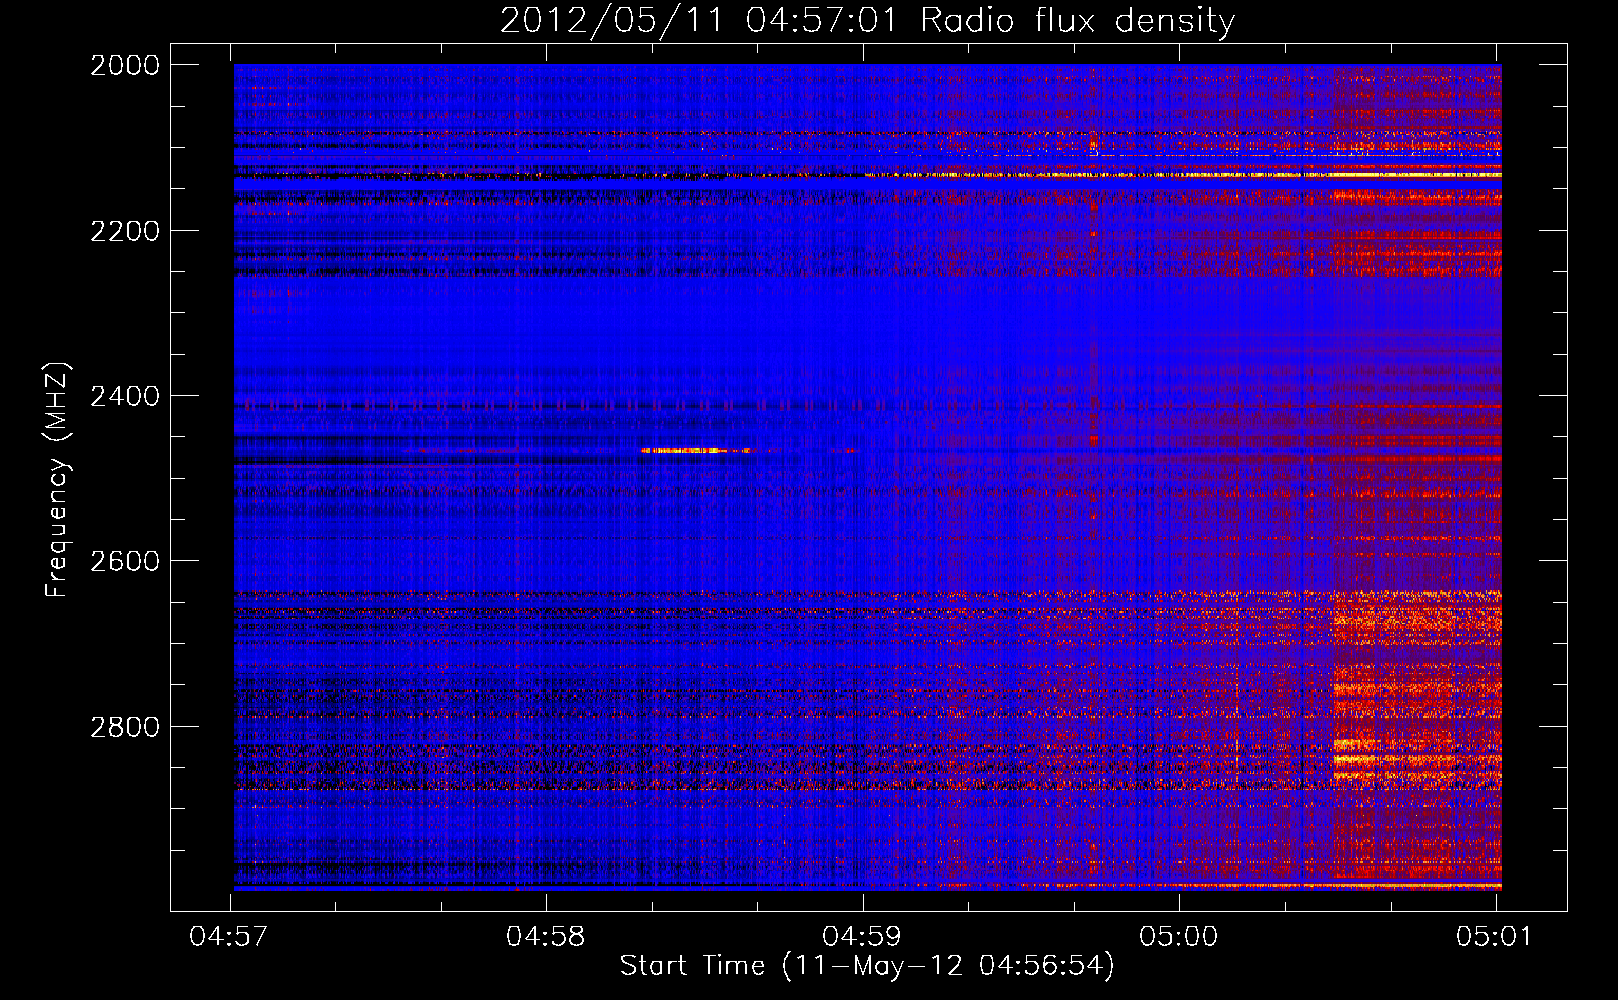Click the '05:01' time axis label
The image size is (1618, 1000).
click(1495, 936)
